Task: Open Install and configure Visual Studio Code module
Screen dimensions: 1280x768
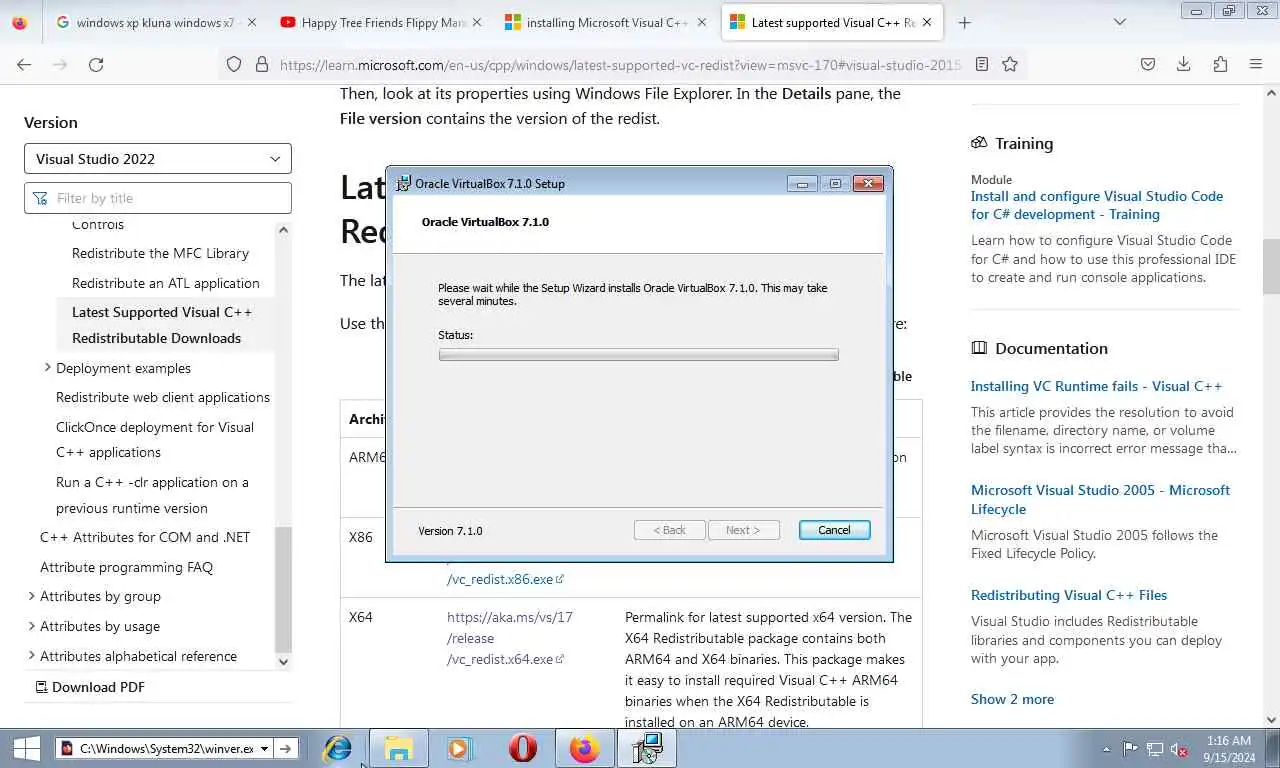Action: click(x=1097, y=205)
